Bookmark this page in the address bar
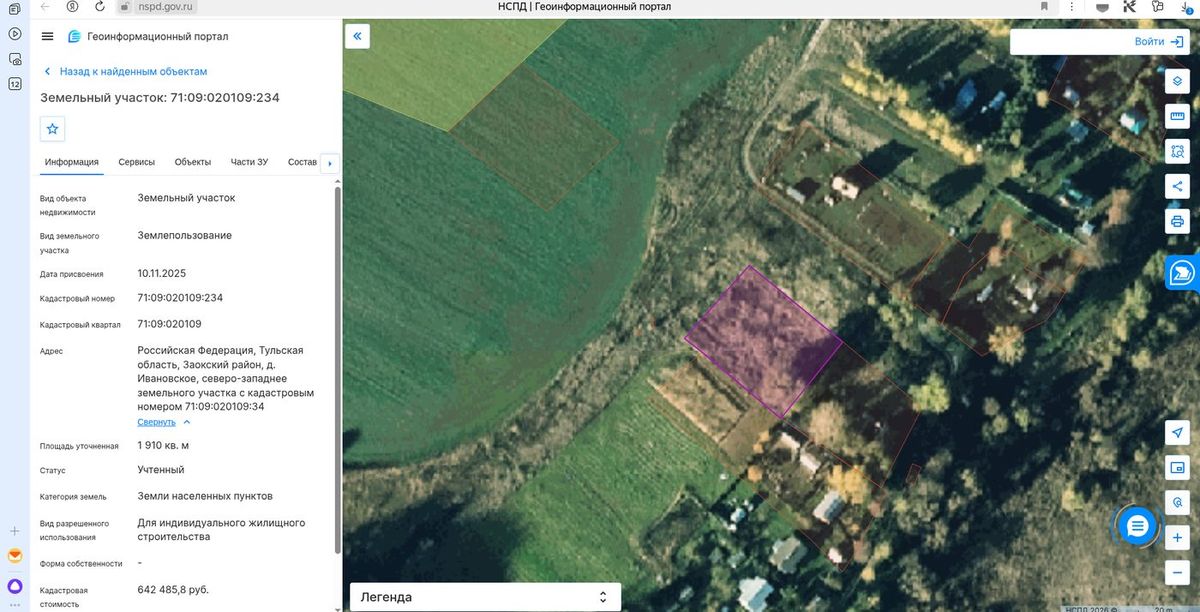The width and height of the screenshot is (1200, 612). tap(1045, 6)
